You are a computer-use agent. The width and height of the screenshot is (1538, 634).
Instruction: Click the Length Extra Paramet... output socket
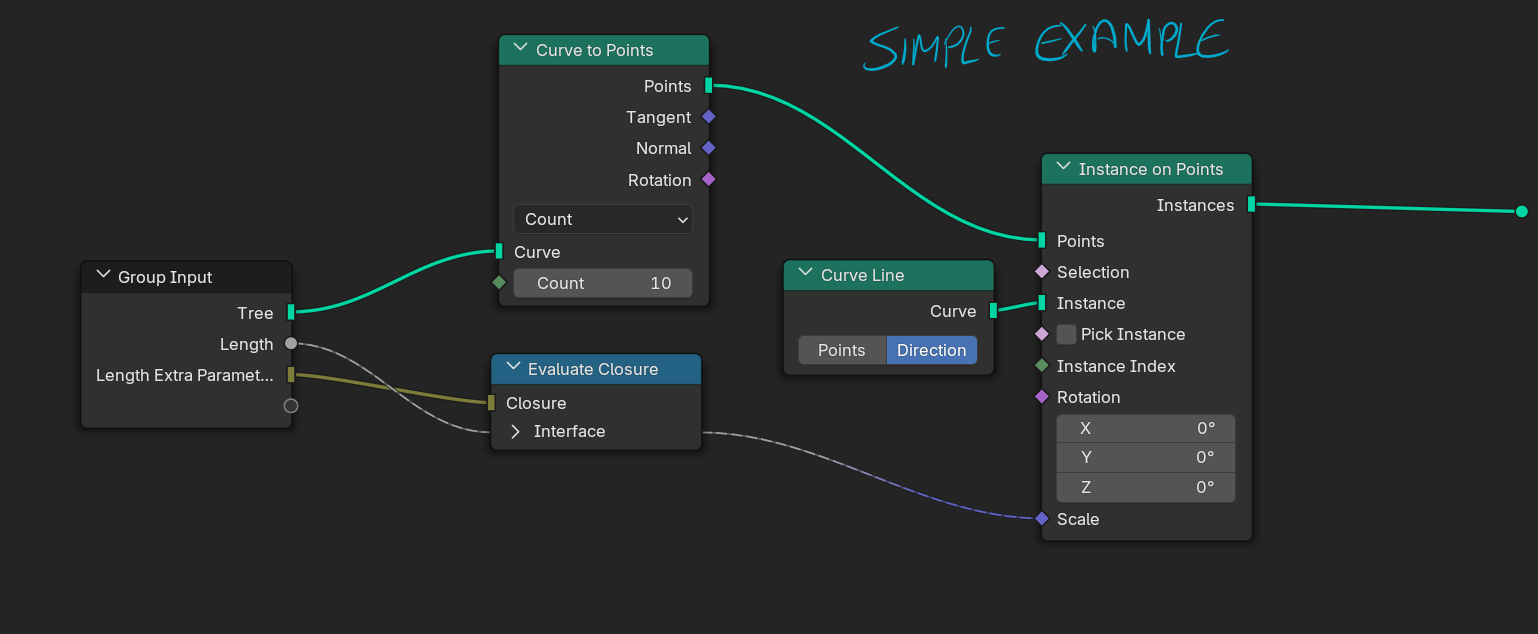[291, 375]
